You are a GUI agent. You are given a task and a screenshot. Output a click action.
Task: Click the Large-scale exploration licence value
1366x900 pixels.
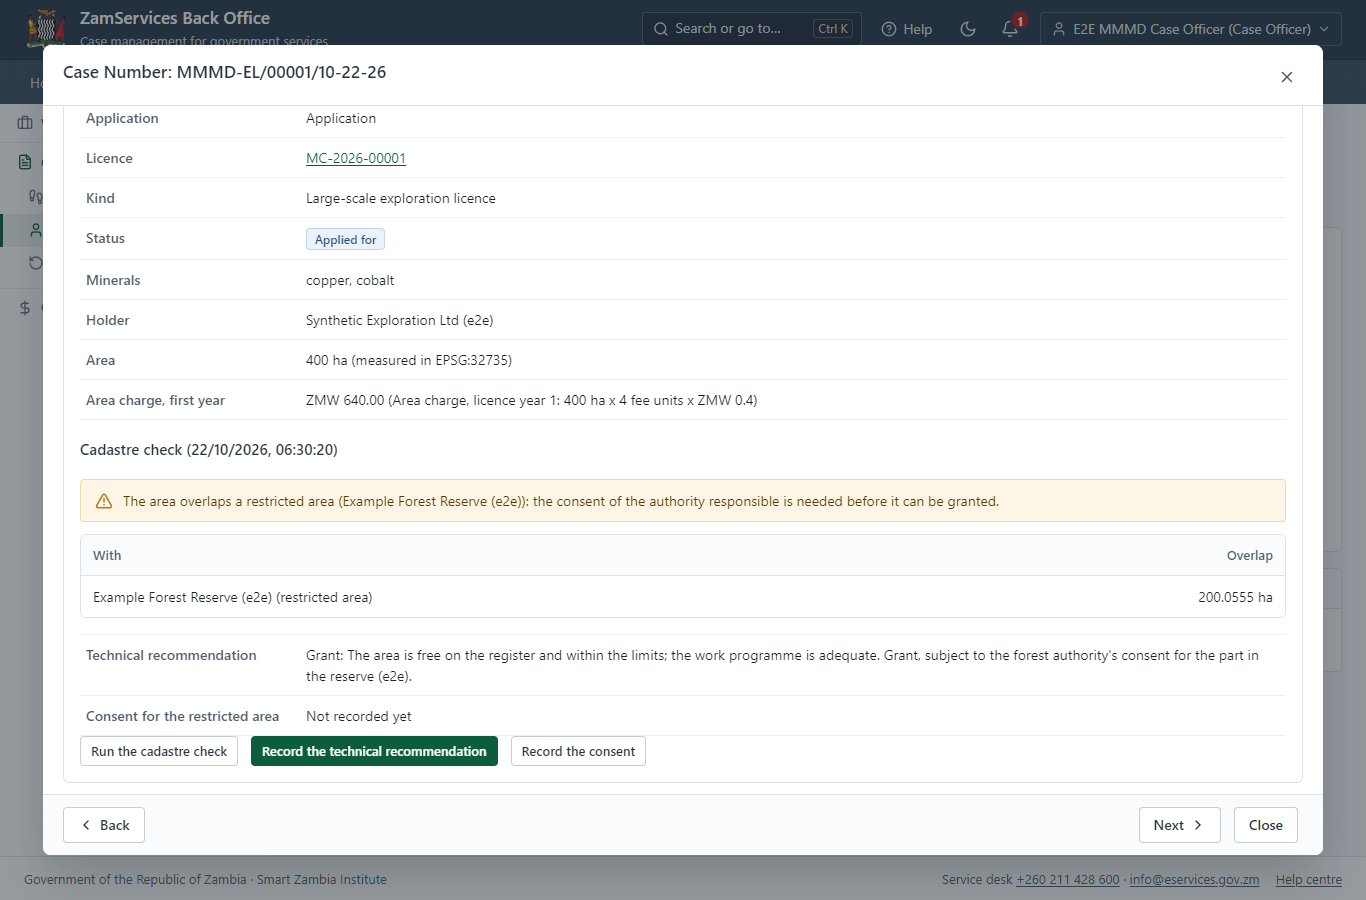click(x=401, y=198)
